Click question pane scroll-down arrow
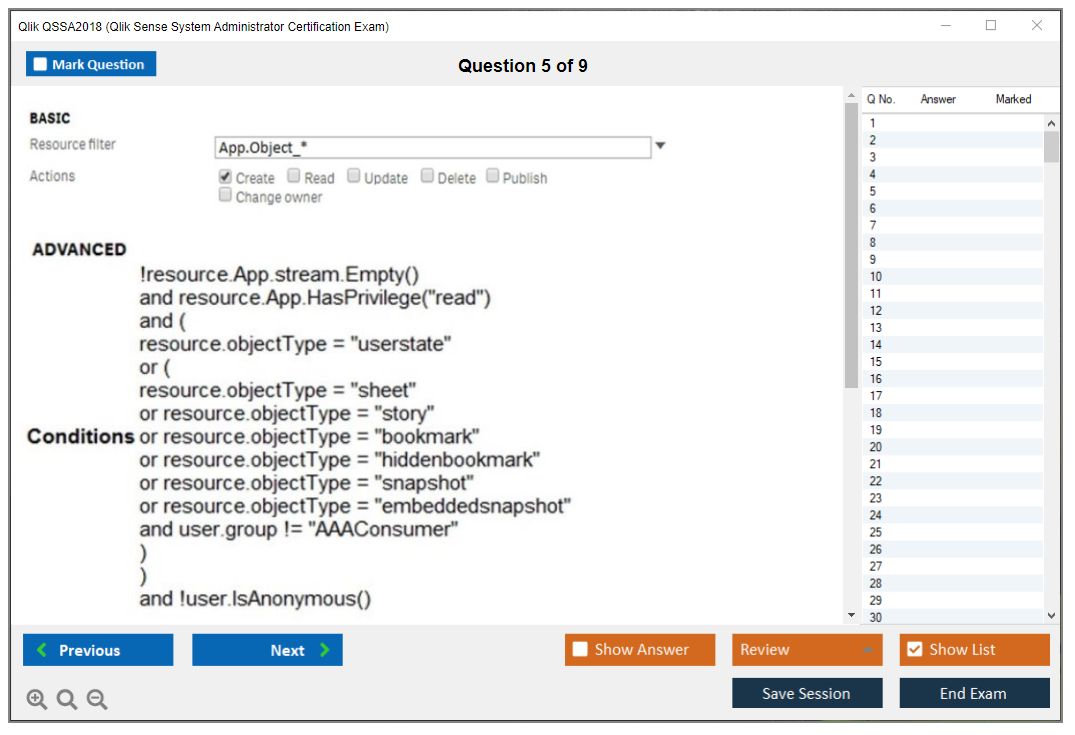This screenshot has width=1075, height=735. 851,615
